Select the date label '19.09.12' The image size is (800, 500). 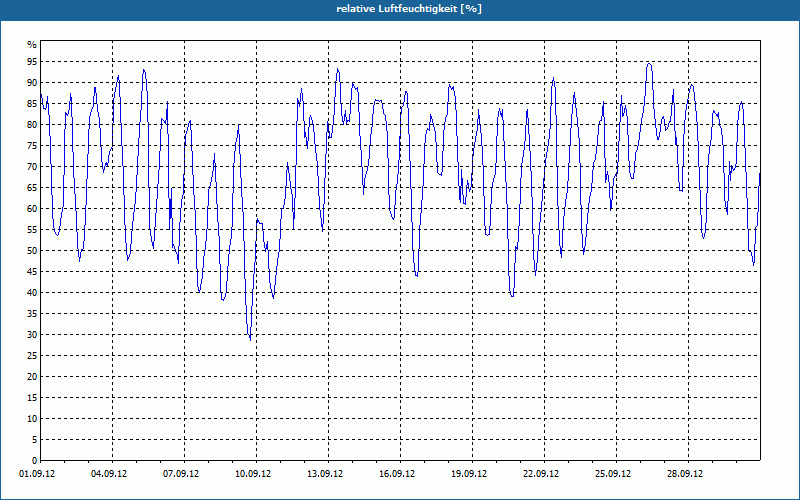[x=469, y=474]
